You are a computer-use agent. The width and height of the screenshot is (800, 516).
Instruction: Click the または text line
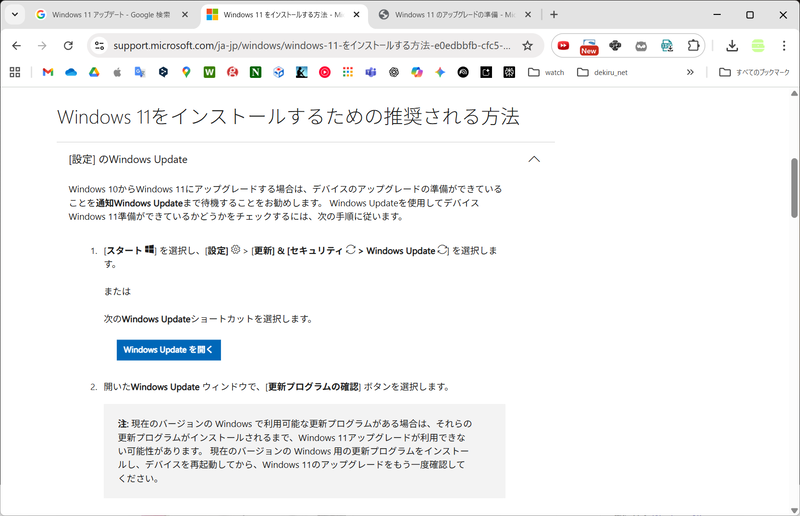pos(117,291)
